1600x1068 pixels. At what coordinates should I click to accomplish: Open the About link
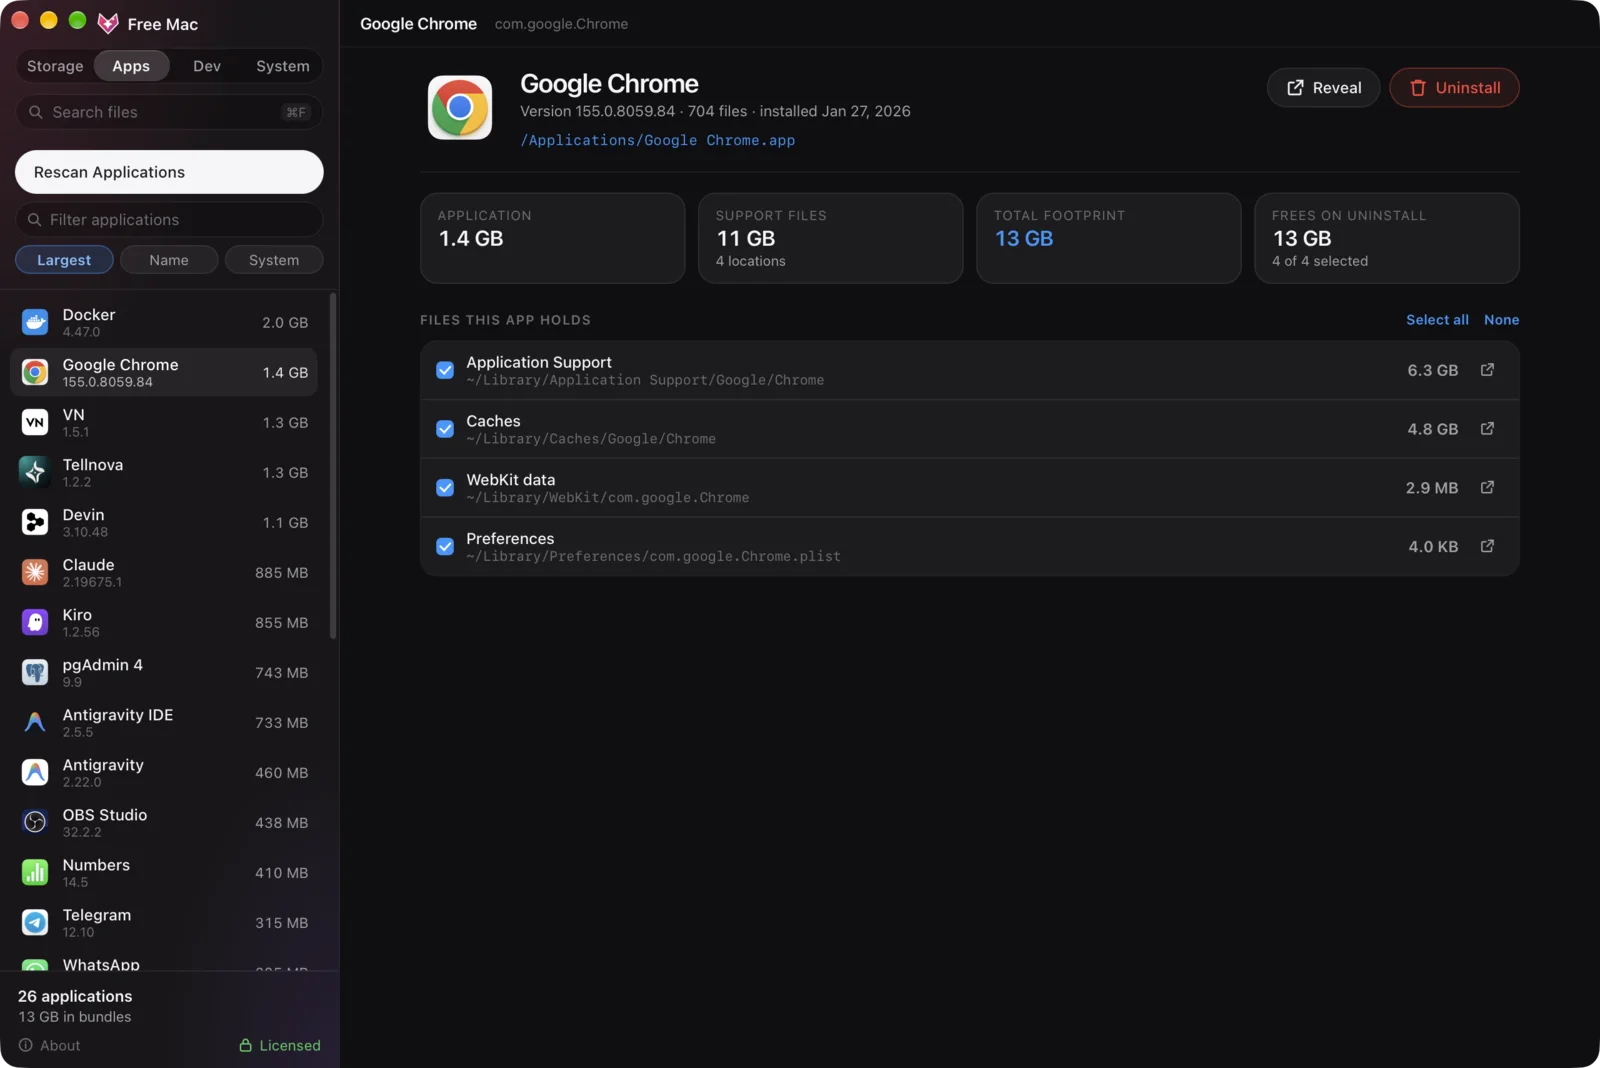(50, 1045)
